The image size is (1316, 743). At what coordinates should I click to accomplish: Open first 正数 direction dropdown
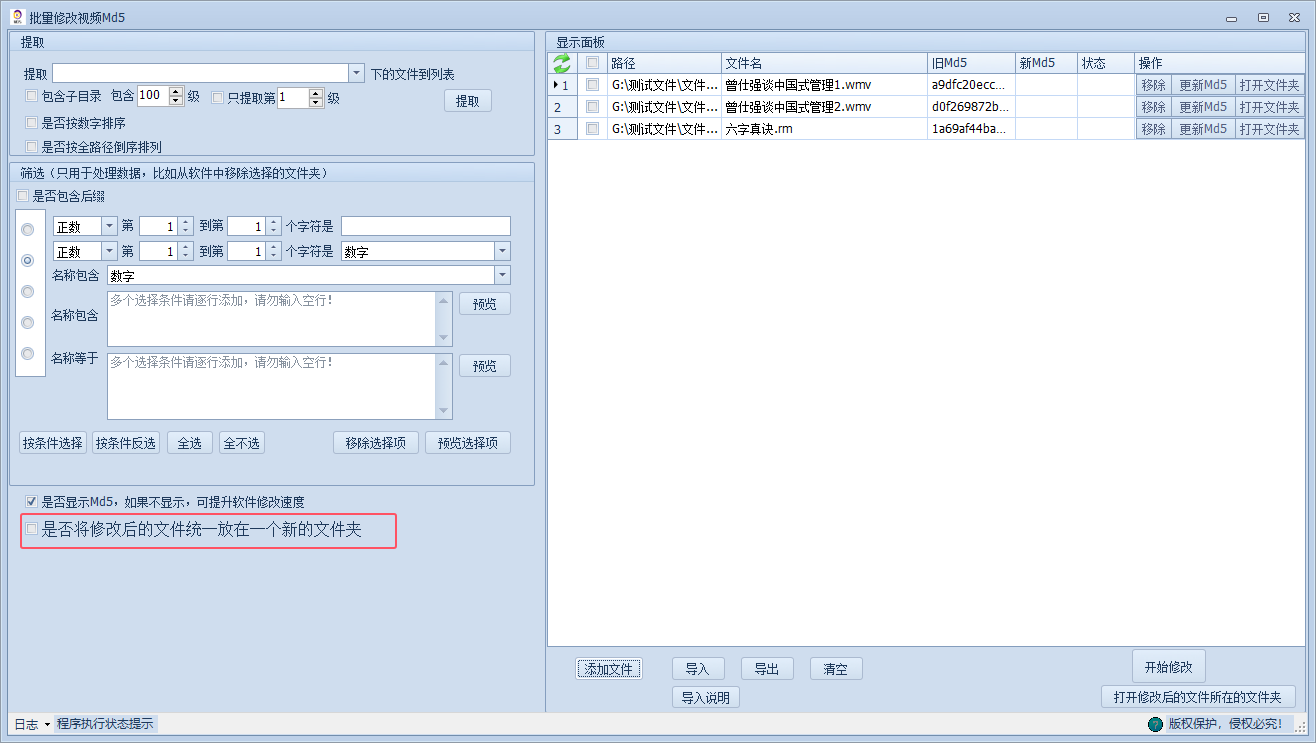click(x=110, y=226)
